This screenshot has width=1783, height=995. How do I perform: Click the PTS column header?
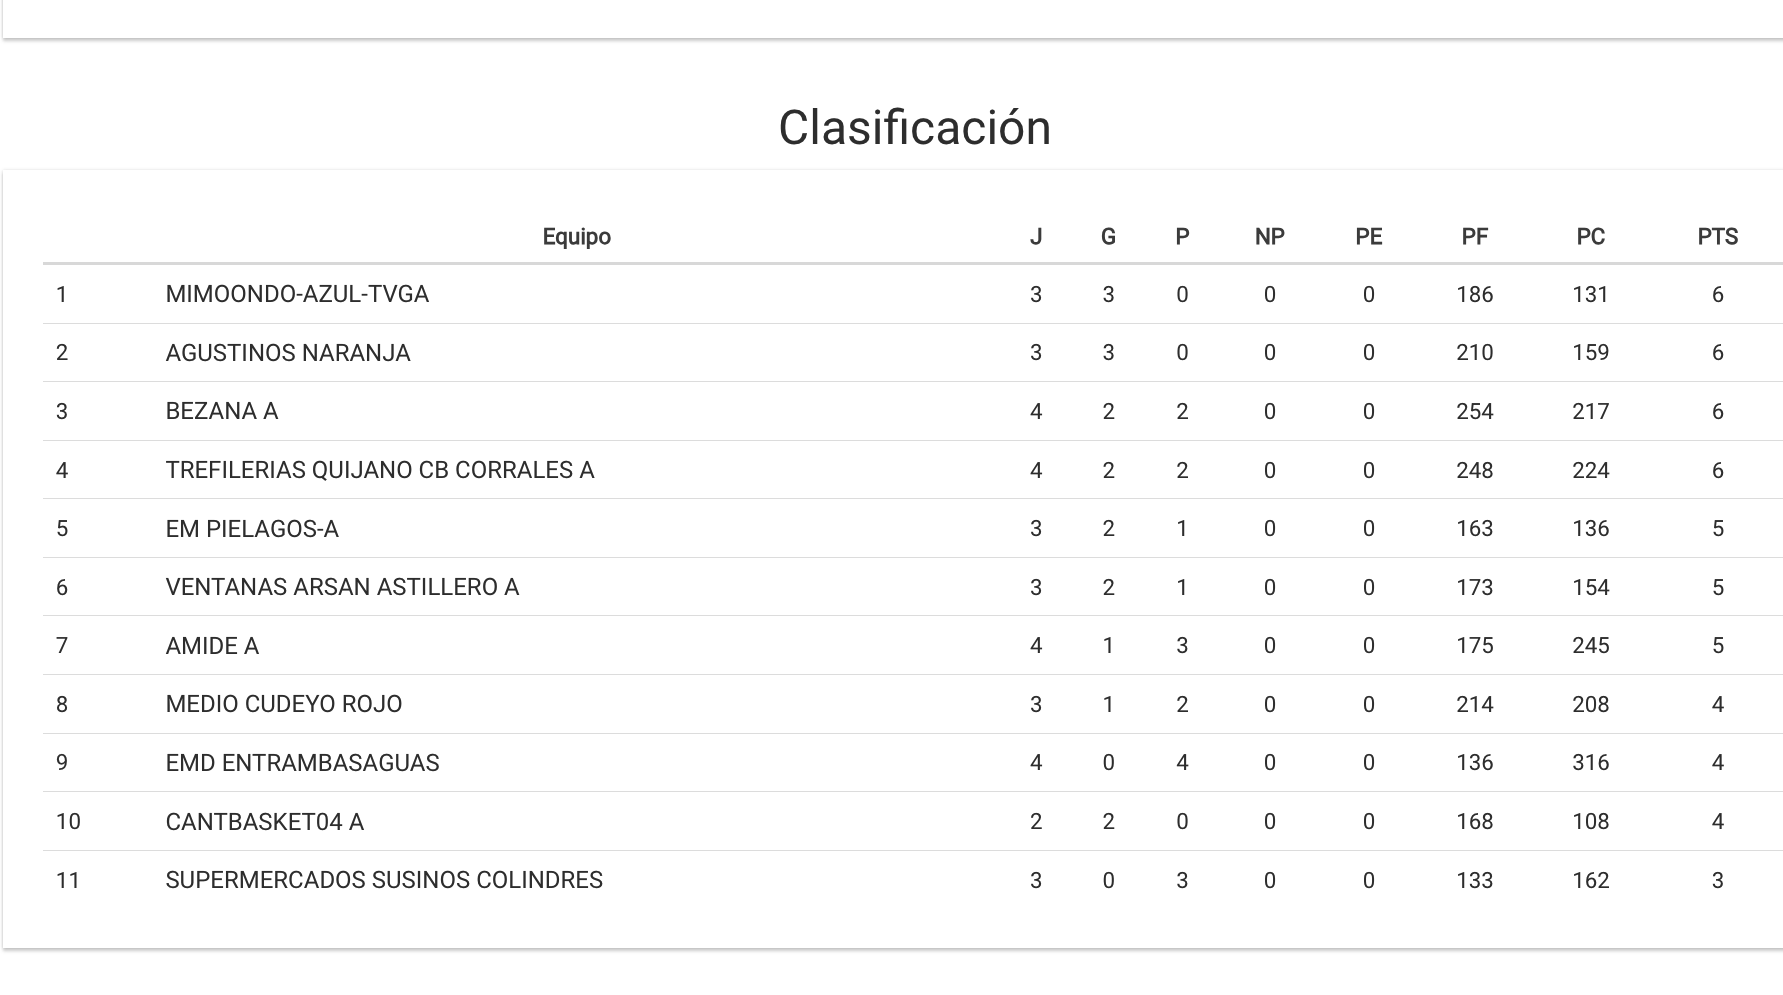[1717, 237]
